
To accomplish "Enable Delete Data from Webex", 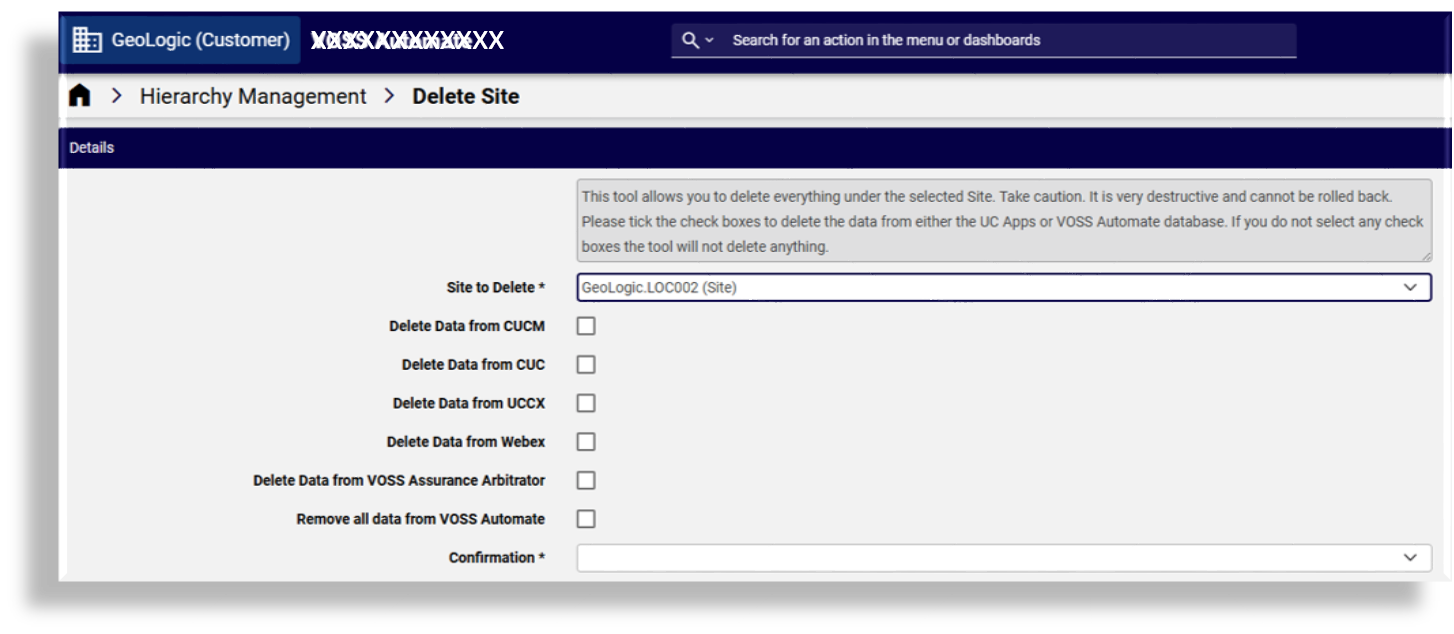I will 586,441.
